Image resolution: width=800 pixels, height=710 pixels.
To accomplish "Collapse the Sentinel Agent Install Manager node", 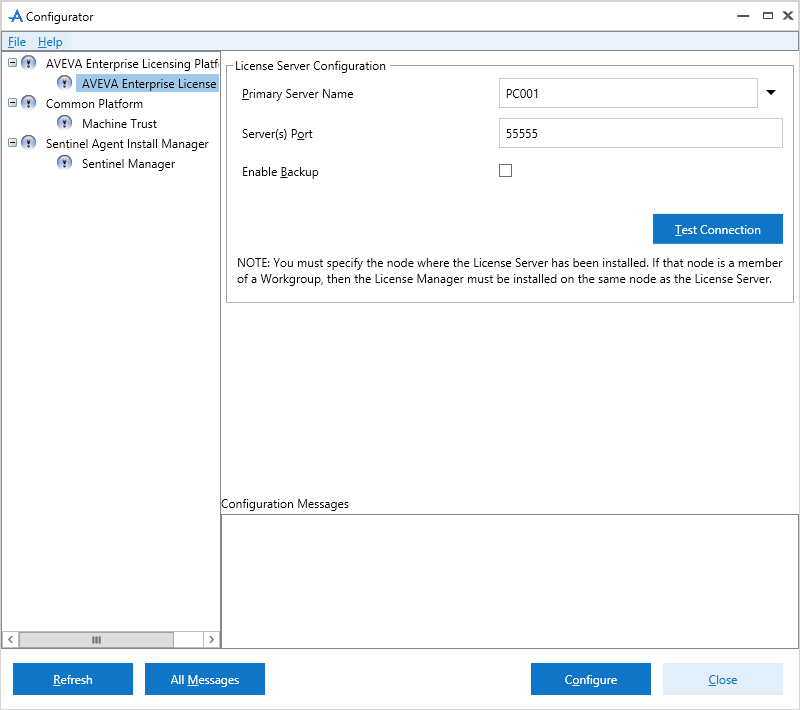I will pos(13,142).
